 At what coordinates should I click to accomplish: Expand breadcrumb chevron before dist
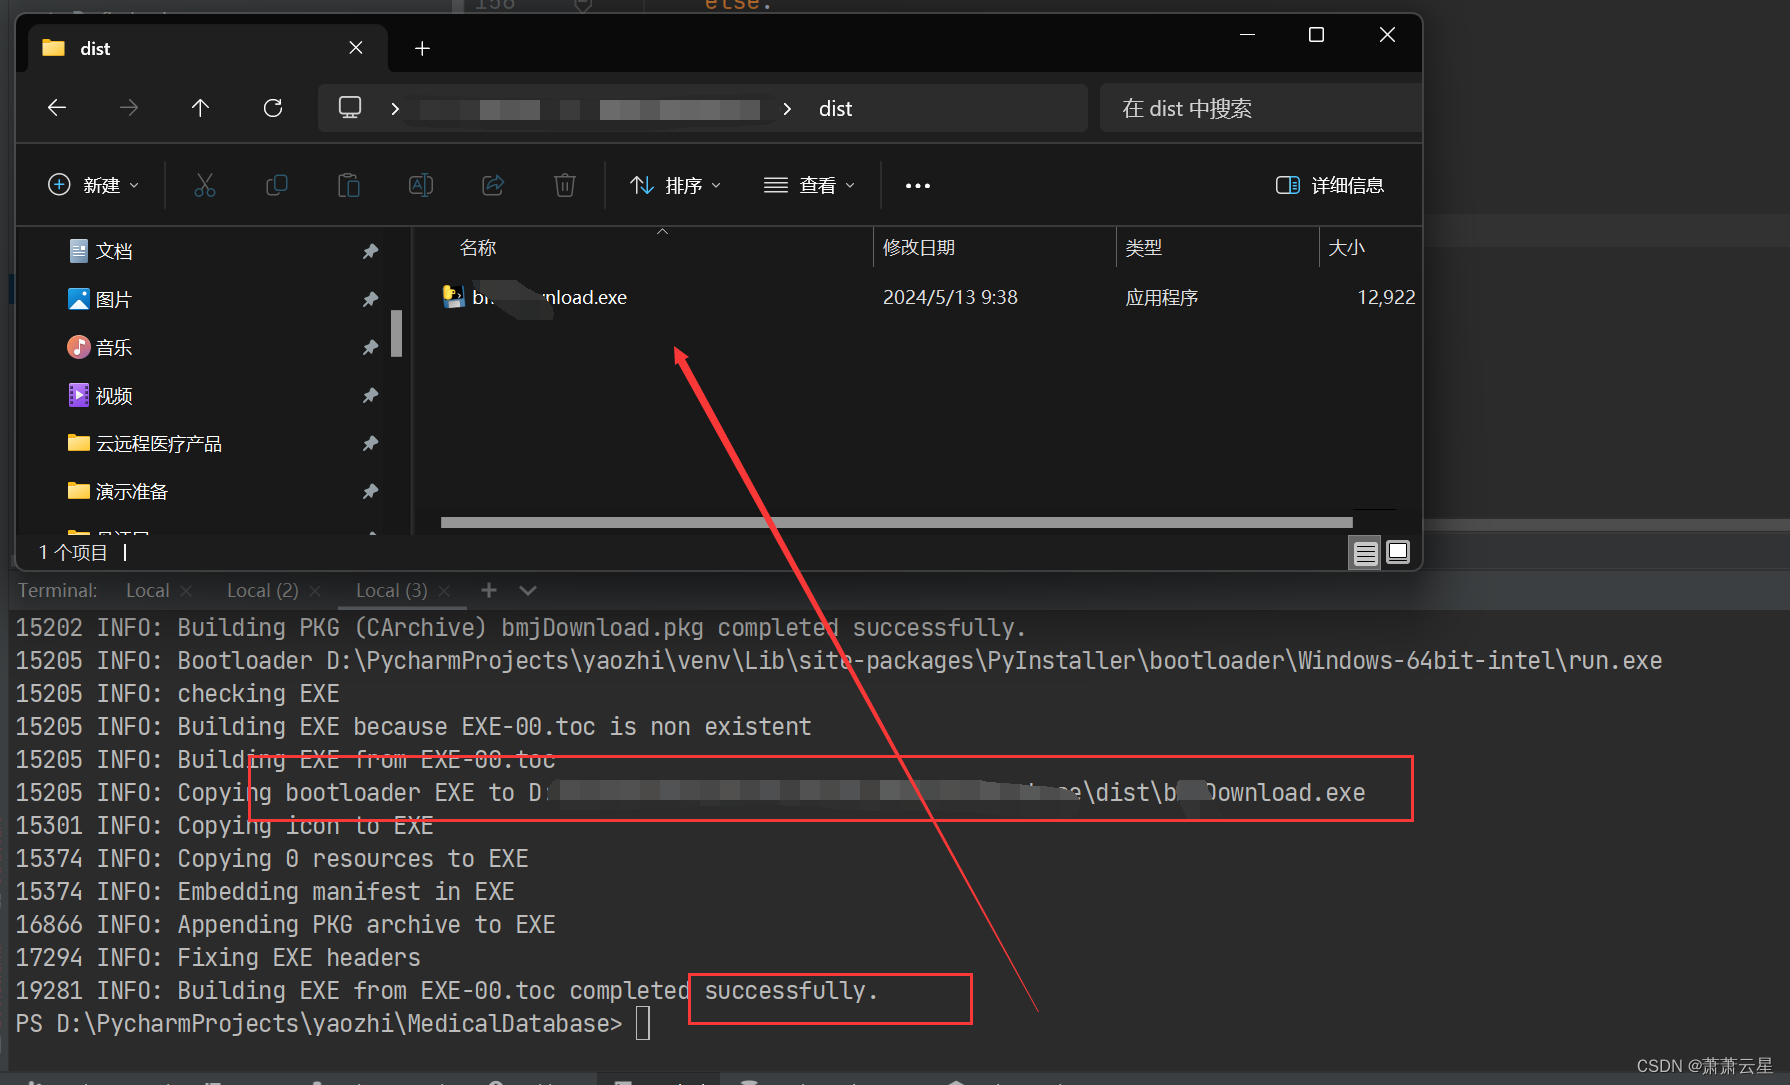(x=788, y=108)
